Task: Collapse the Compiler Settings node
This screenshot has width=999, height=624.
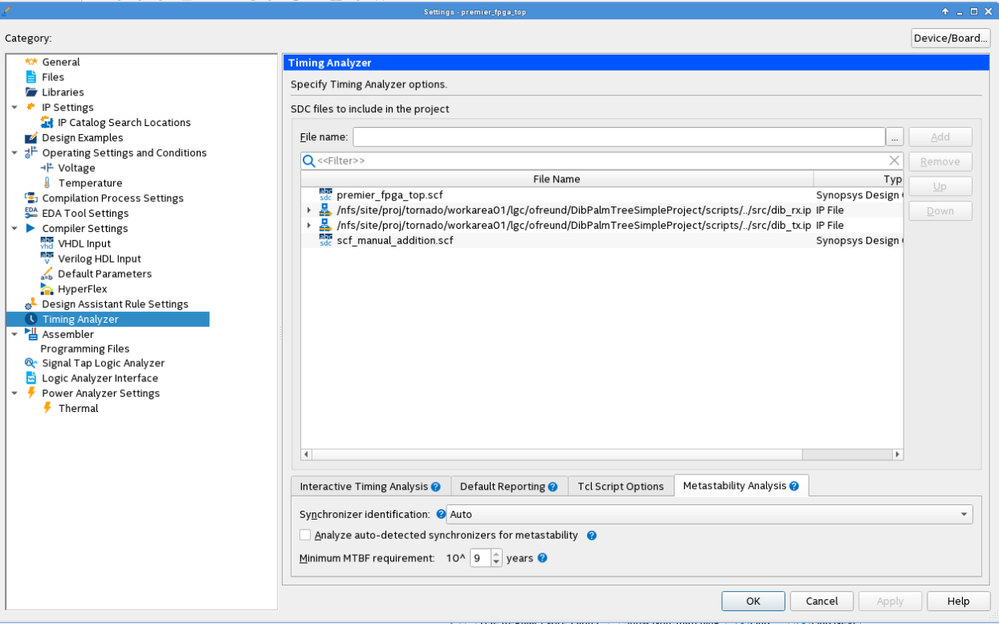Action: pyautogui.click(x=15, y=228)
